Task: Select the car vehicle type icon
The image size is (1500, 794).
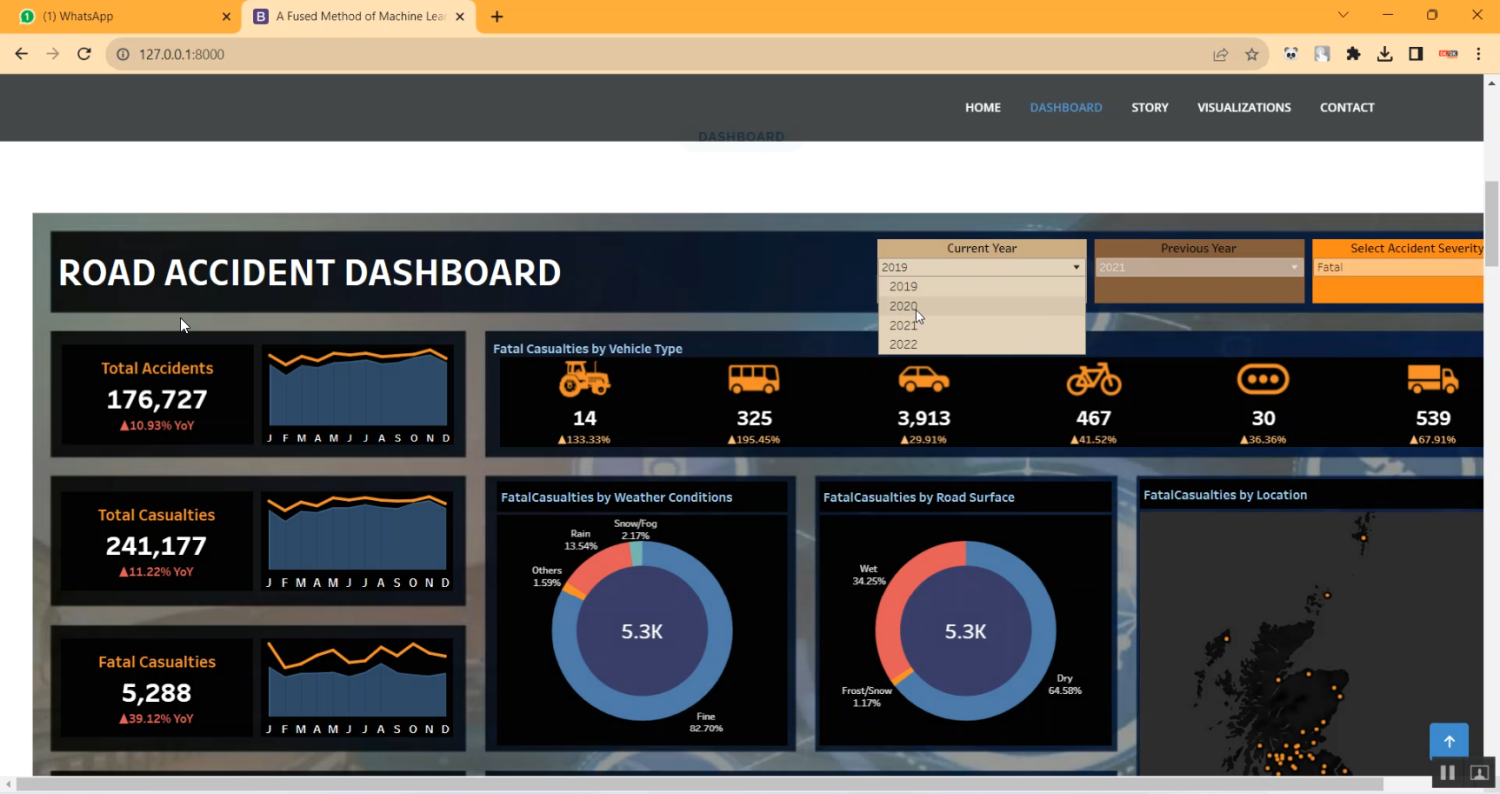Action: (923, 379)
